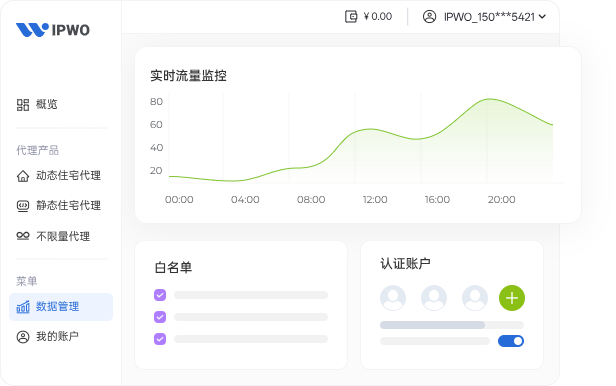
Task: Click the 实时流量监控 chart title
Action: pyautogui.click(x=188, y=76)
